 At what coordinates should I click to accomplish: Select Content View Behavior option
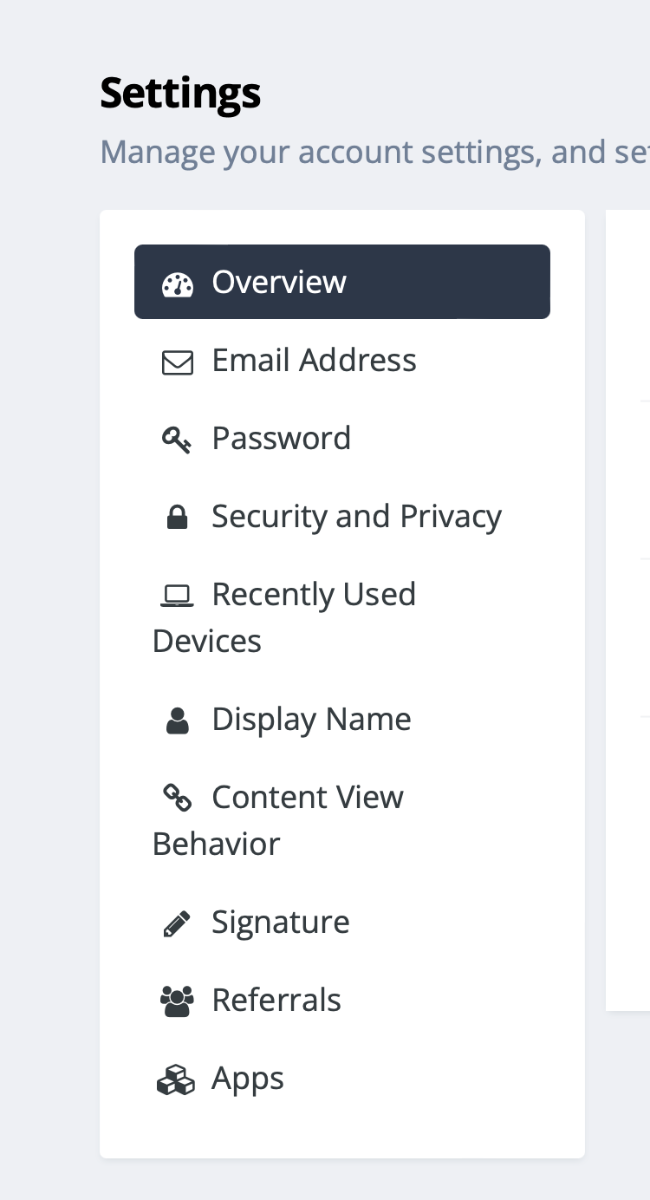coord(307,797)
